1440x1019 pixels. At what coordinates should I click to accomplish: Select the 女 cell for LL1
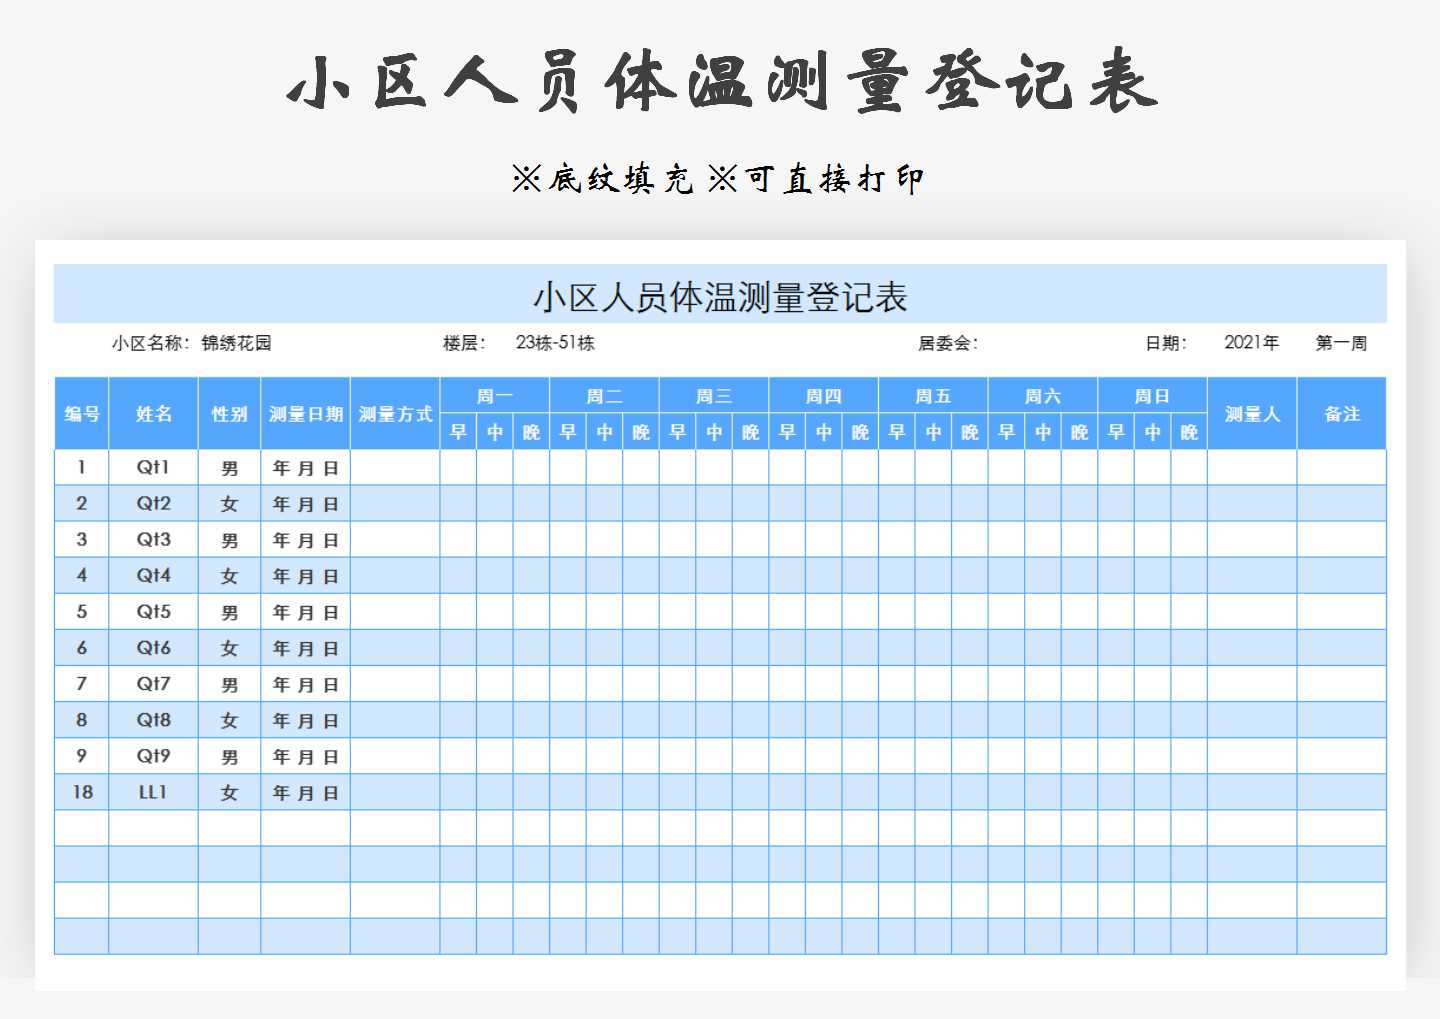tap(228, 791)
